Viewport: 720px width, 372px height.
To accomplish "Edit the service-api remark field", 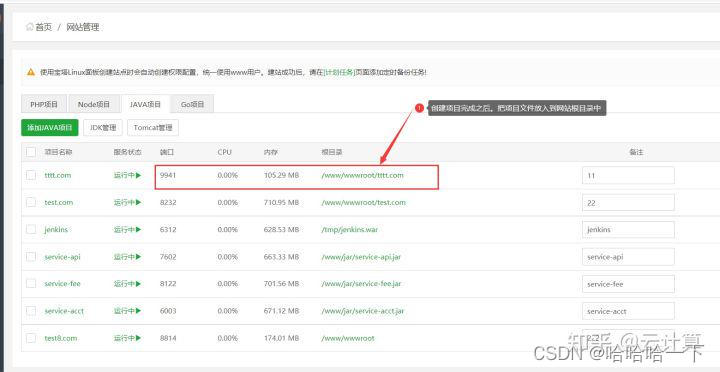I will pyautogui.click(x=628, y=257).
